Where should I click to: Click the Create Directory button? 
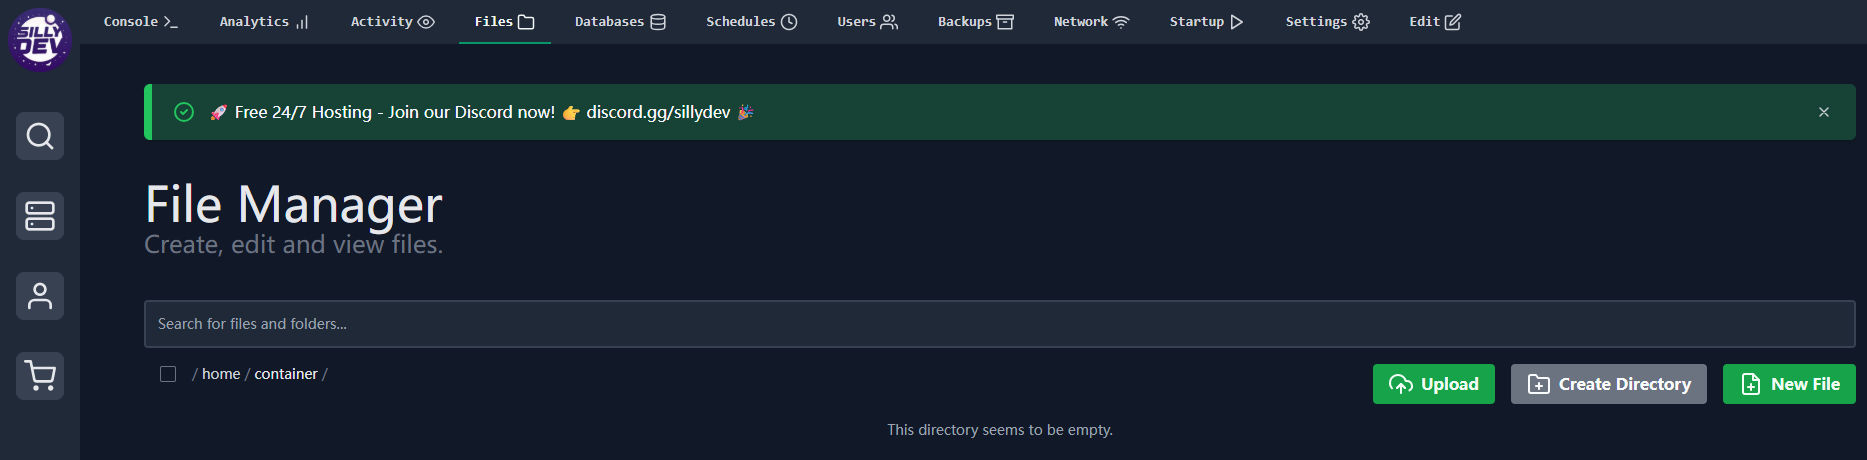[1609, 384]
